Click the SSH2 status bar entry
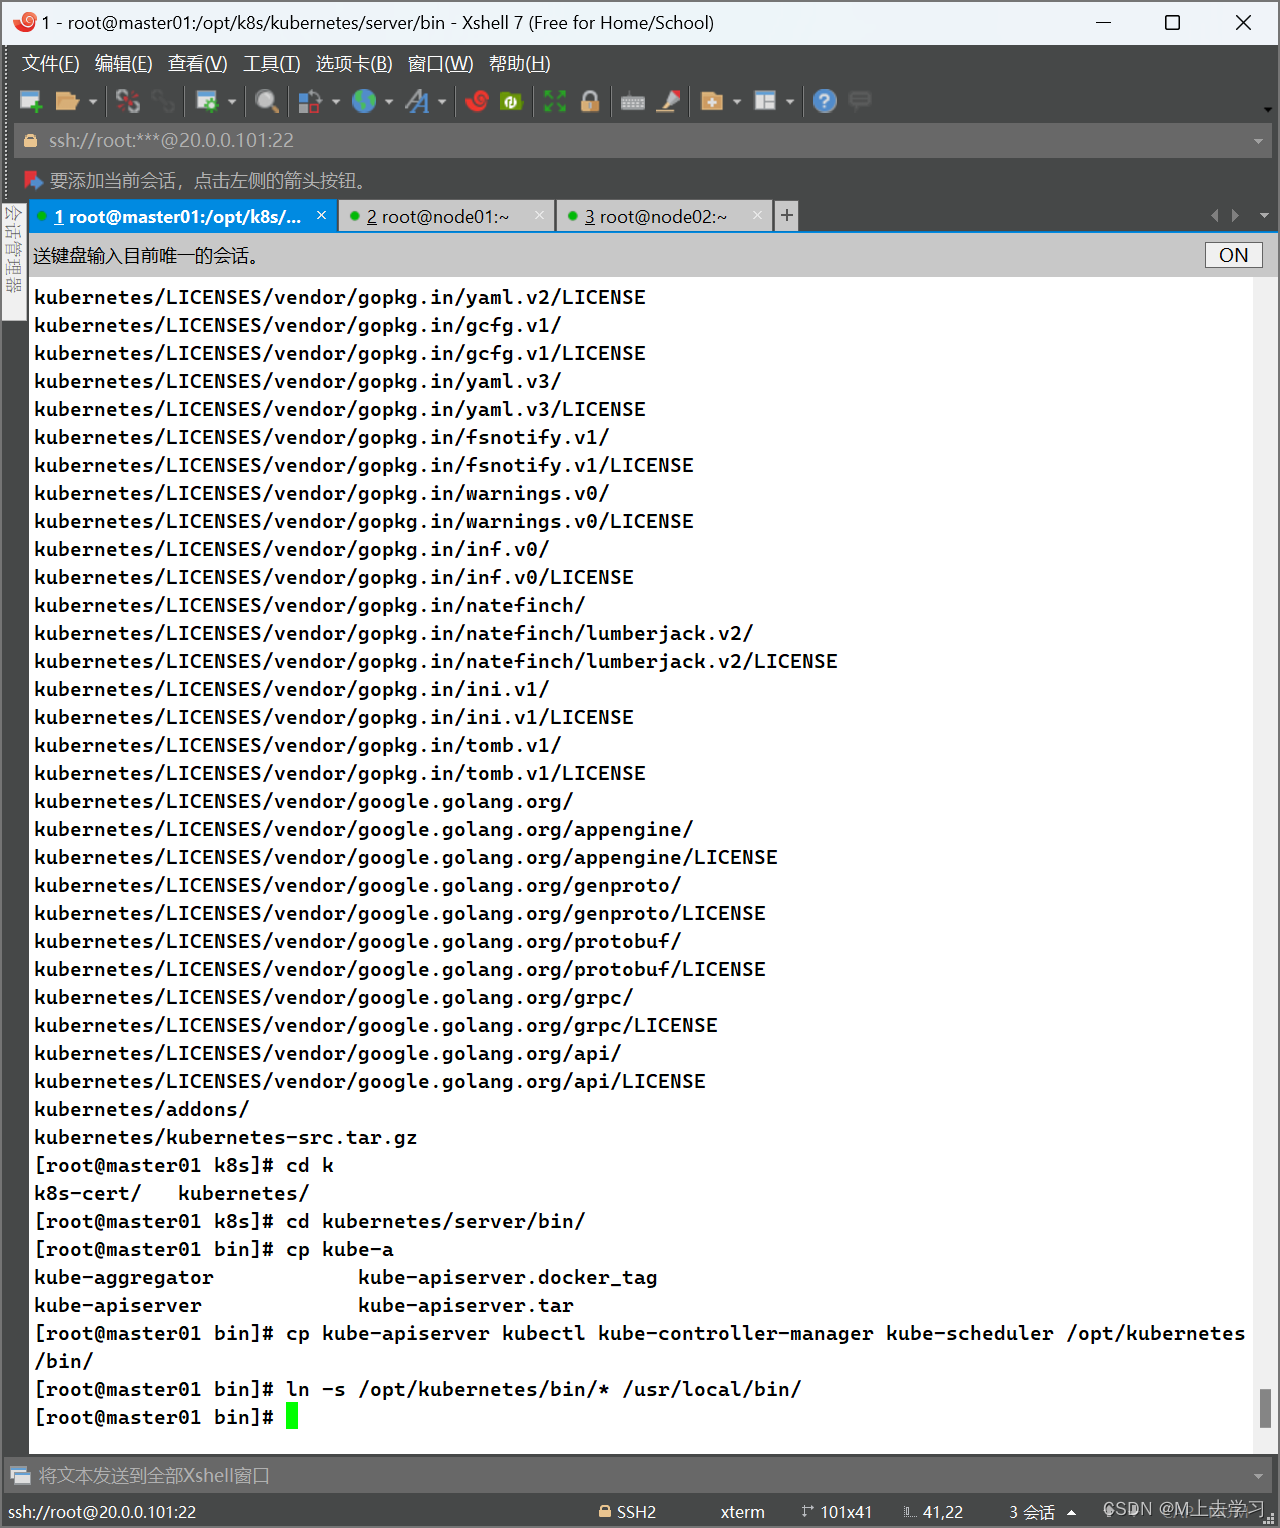Viewport: 1280px width, 1528px height. point(628,1512)
